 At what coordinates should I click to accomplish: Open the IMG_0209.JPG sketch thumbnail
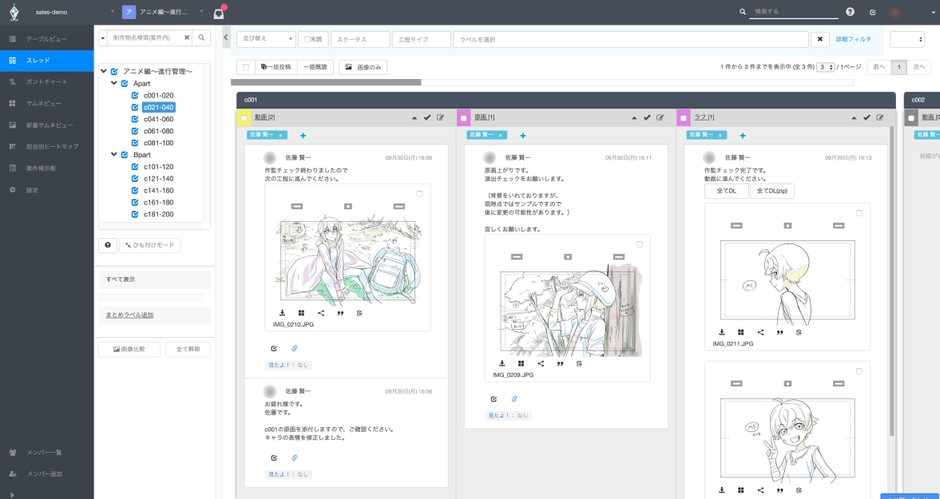(x=568, y=303)
